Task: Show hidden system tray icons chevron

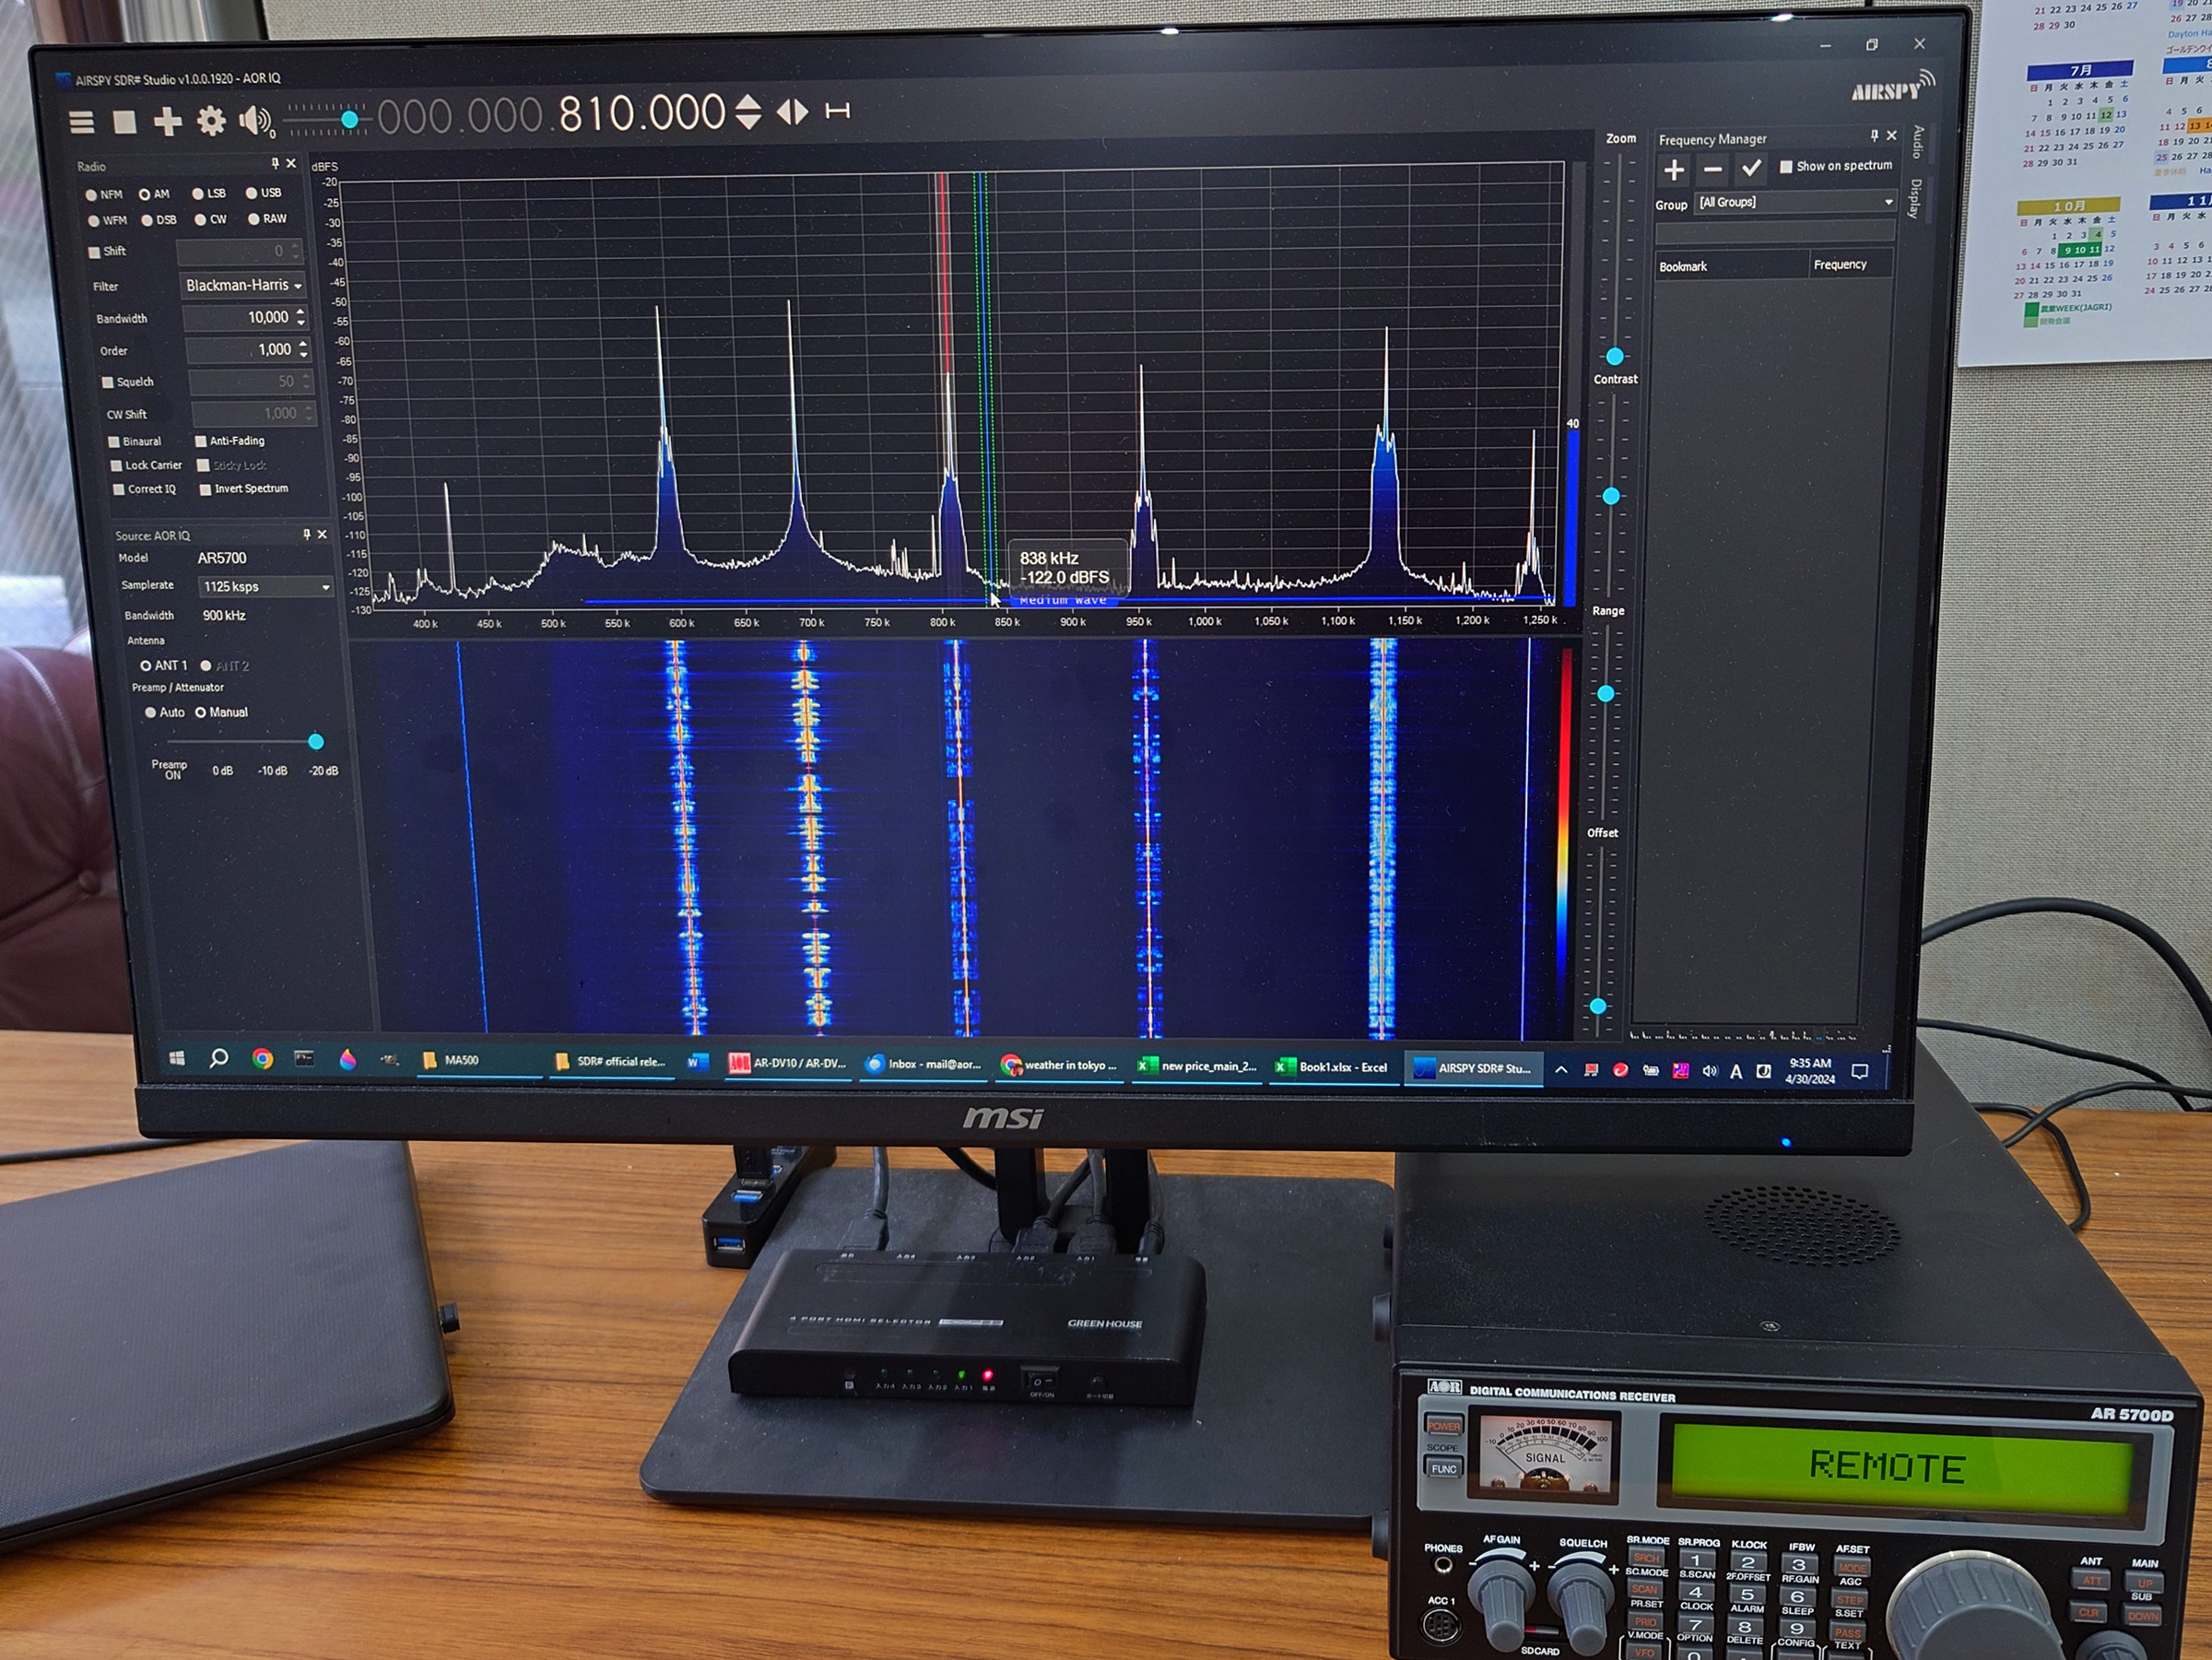Action: coord(1561,1069)
